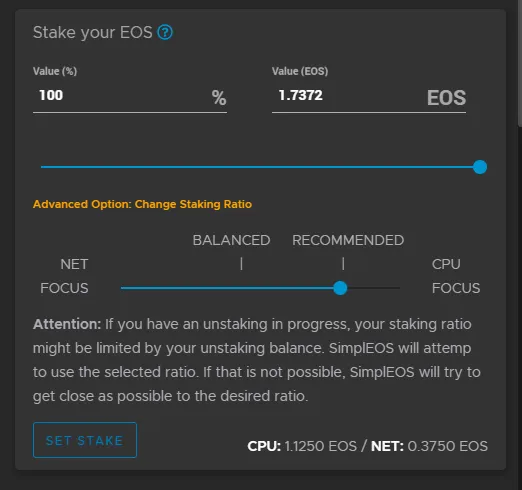Click the CPU FOCUS label
Viewport: 522px width, 490px height.
tap(456, 276)
